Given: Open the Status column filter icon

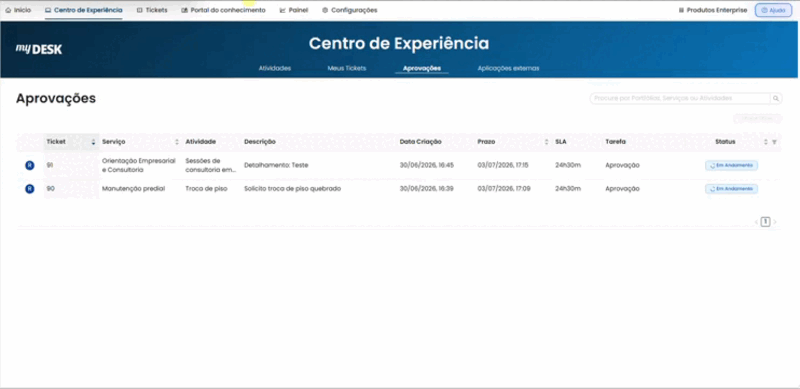Looking at the screenshot, I should pos(774,142).
